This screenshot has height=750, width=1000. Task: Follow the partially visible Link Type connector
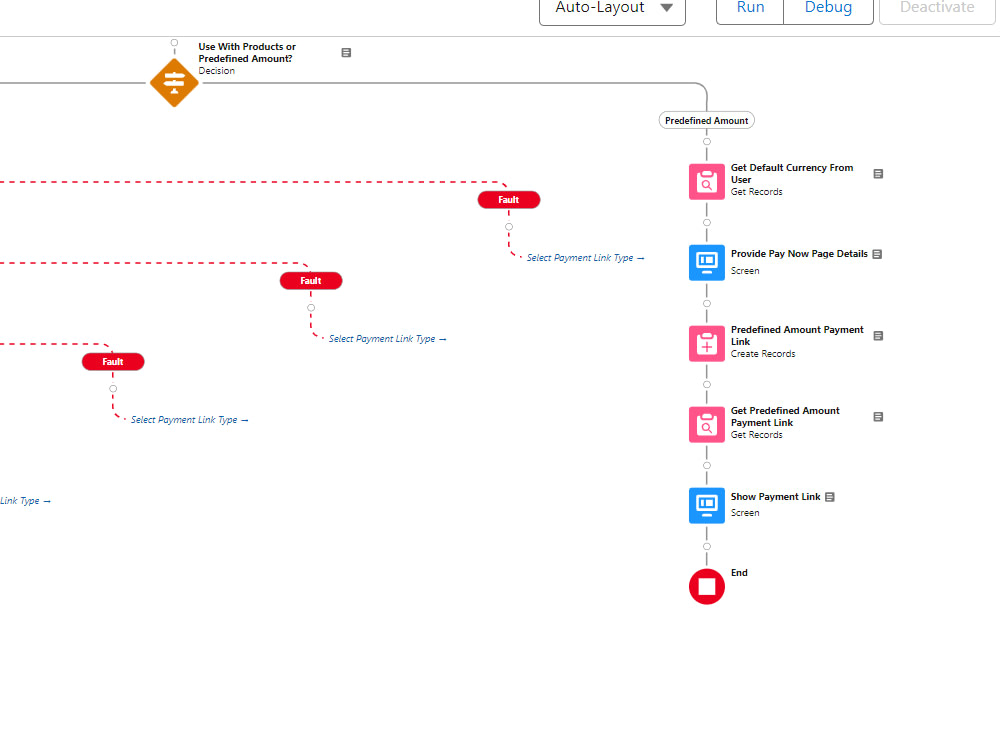coord(26,501)
